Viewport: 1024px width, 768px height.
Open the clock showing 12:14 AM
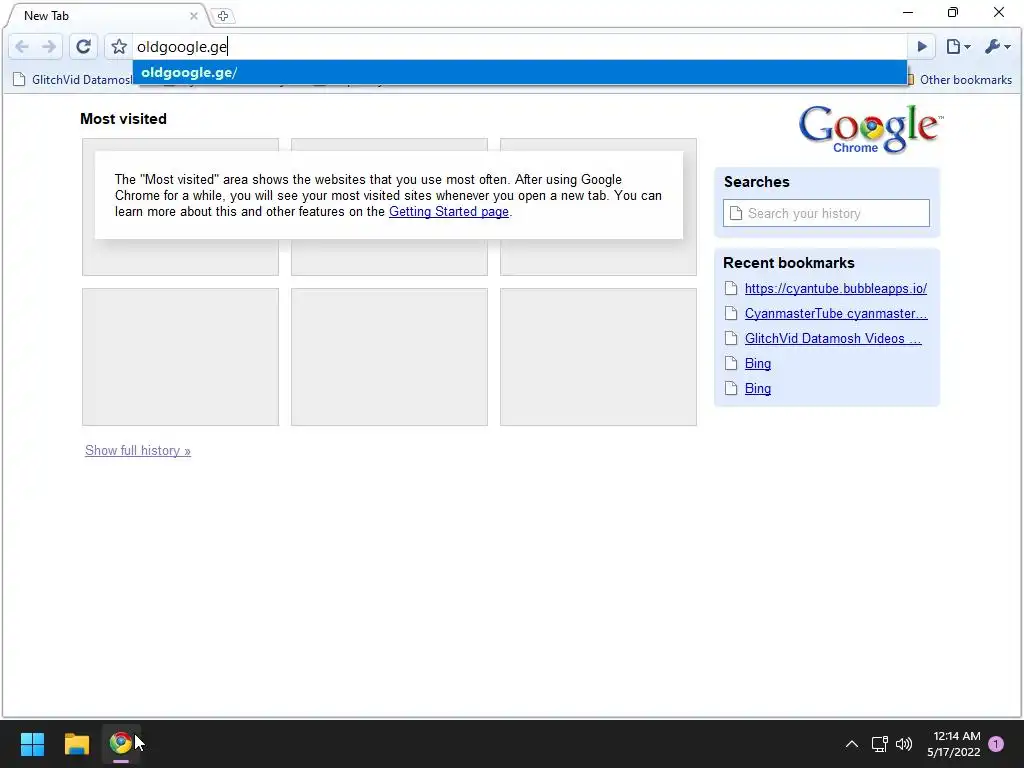click(x=953, y=744)
